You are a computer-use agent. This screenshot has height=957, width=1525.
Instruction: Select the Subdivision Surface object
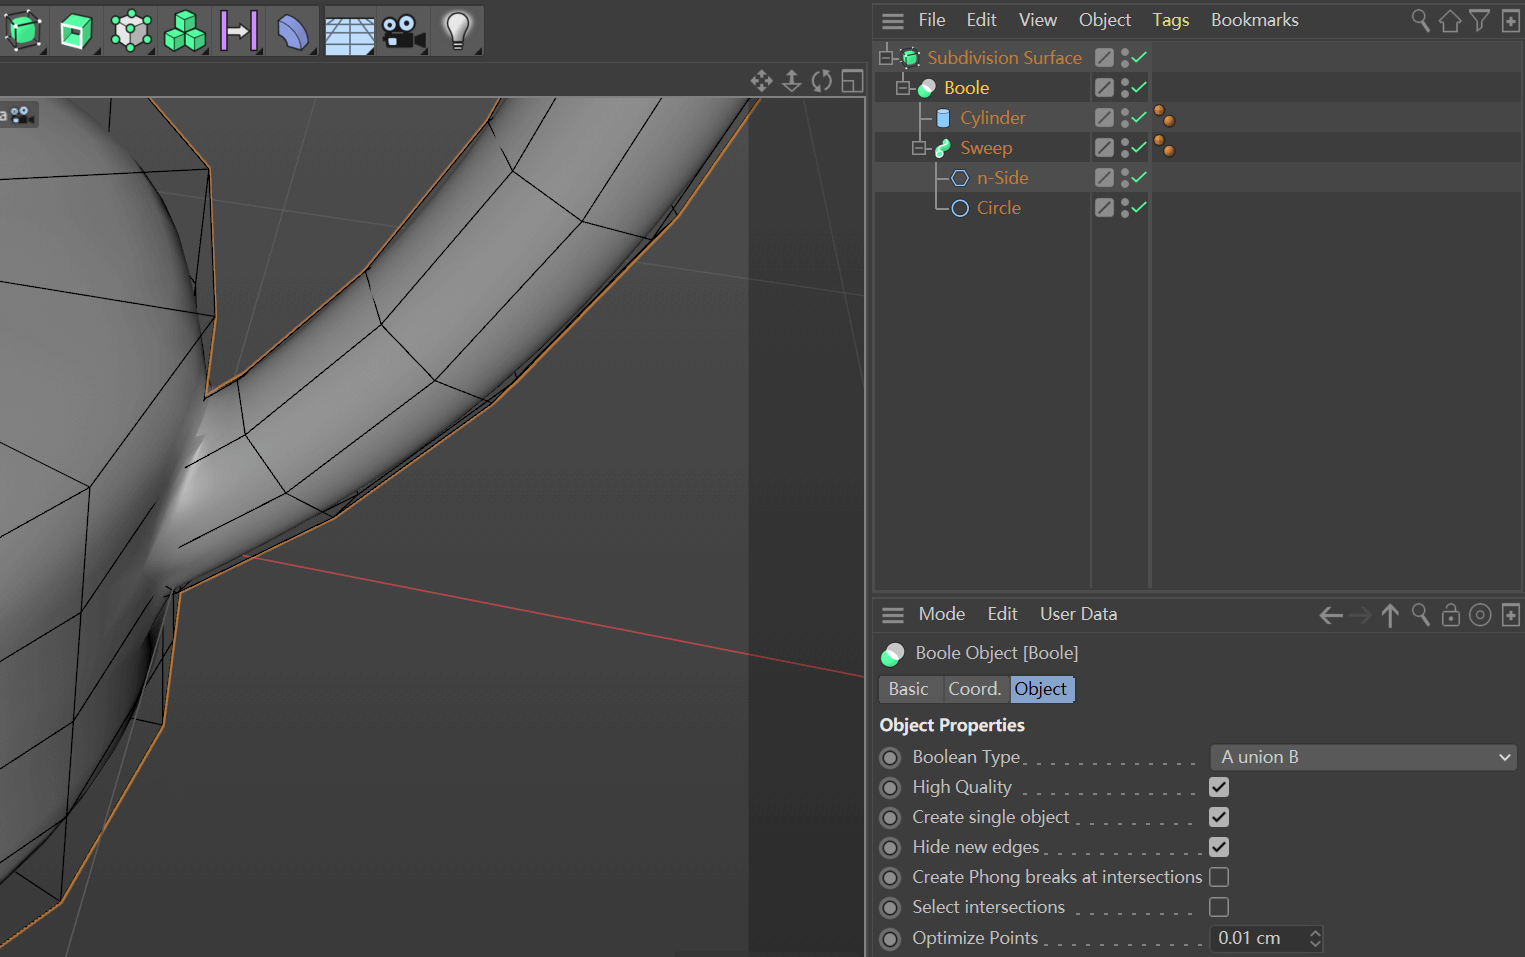[x=1004, y=58]
